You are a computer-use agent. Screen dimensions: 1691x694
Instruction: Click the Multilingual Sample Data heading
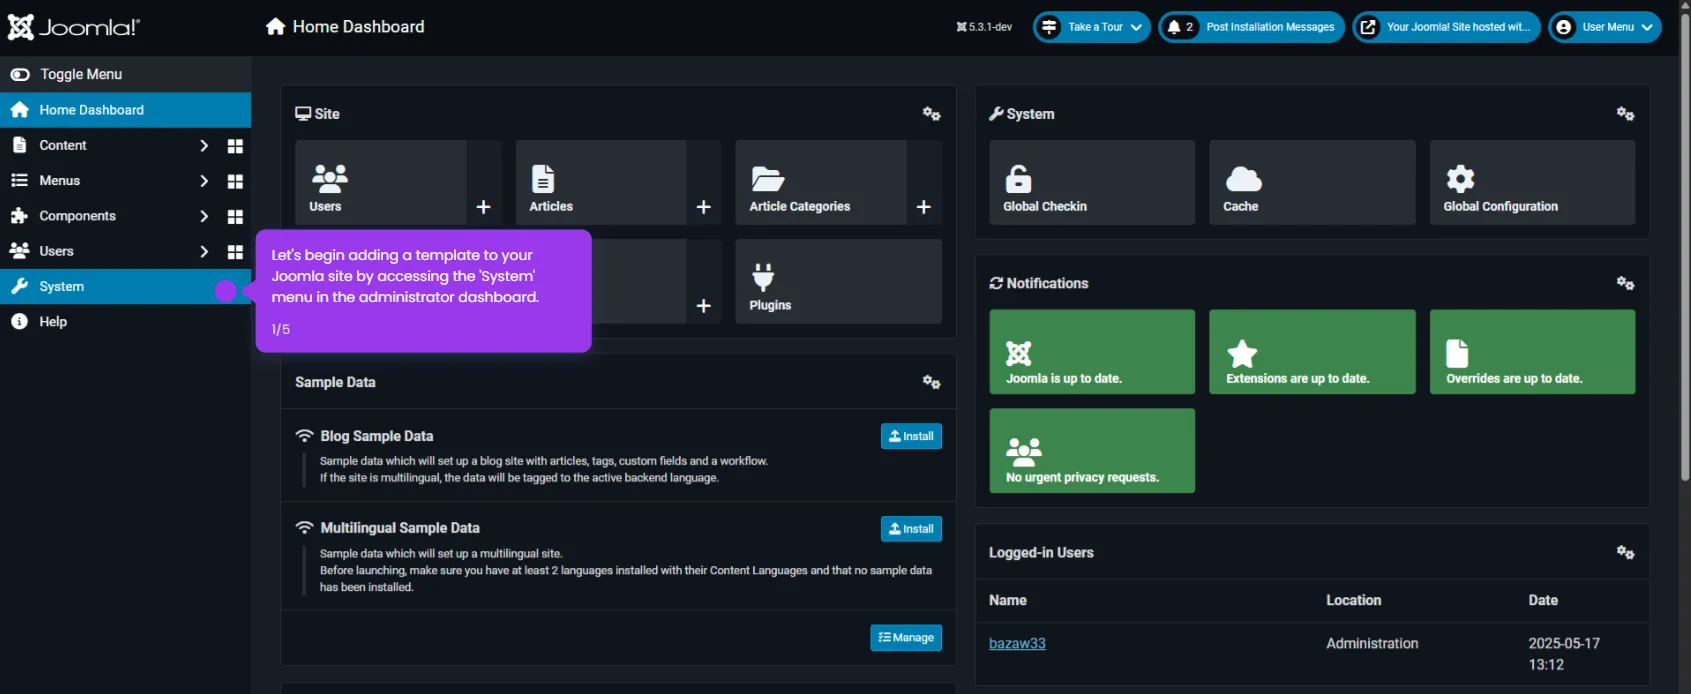400,528
